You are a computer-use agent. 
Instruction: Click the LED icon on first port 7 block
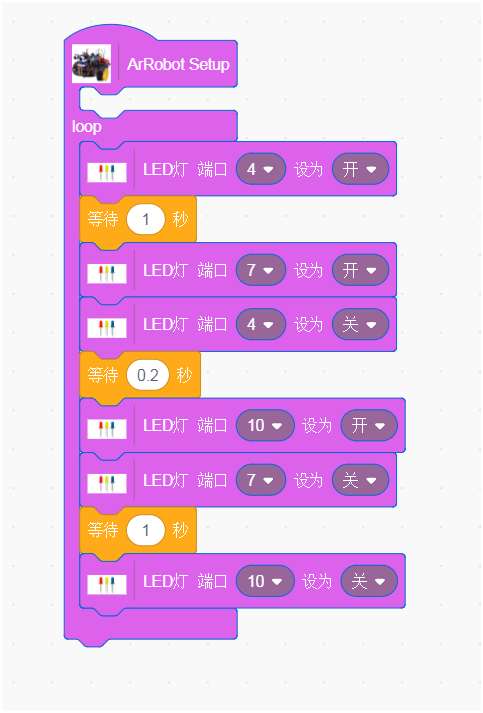click(x=107, y=274)
